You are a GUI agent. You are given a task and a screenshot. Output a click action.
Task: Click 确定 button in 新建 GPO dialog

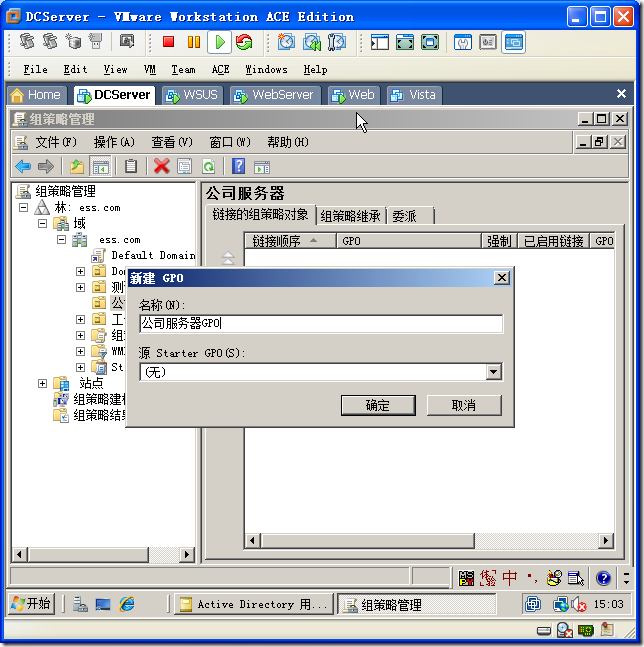point(378,405)
